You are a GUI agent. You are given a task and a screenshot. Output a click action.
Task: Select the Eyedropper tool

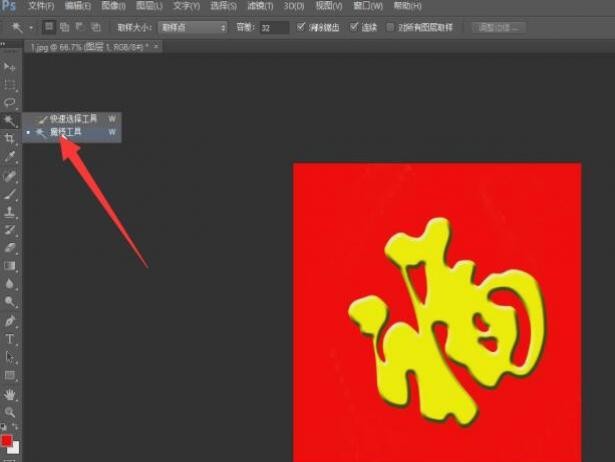[x=10, y=156]
